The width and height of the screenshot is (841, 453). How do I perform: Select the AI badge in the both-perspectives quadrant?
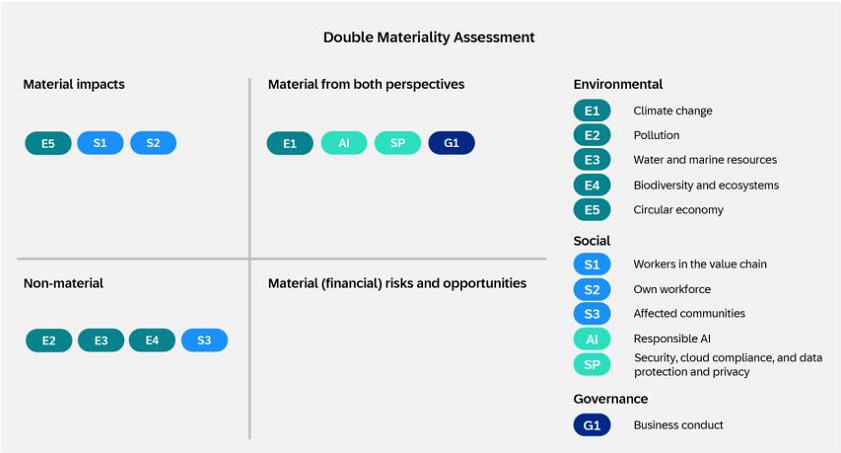click(344, 143)
